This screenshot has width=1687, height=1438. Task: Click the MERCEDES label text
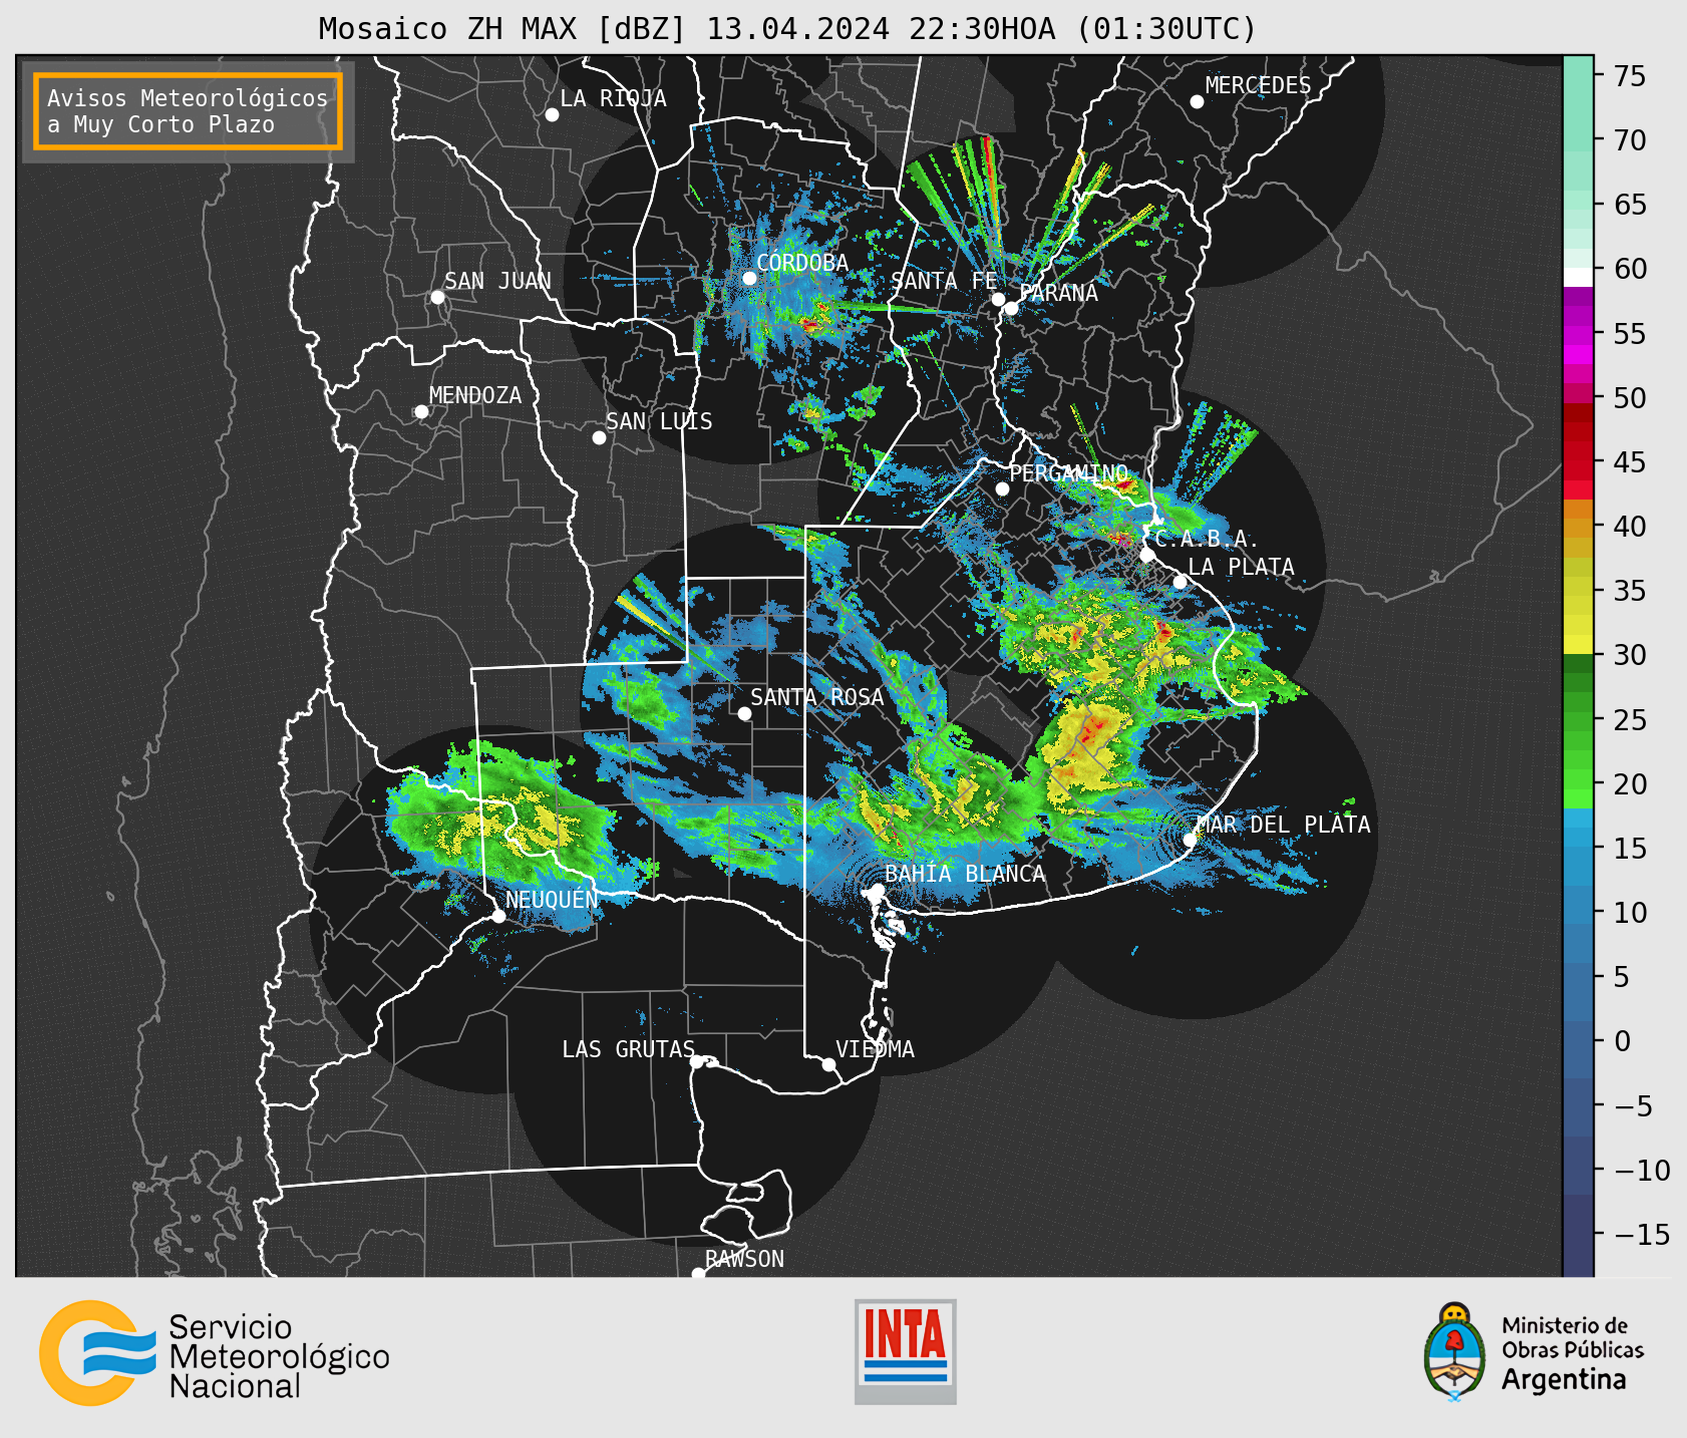point(1258,86)
